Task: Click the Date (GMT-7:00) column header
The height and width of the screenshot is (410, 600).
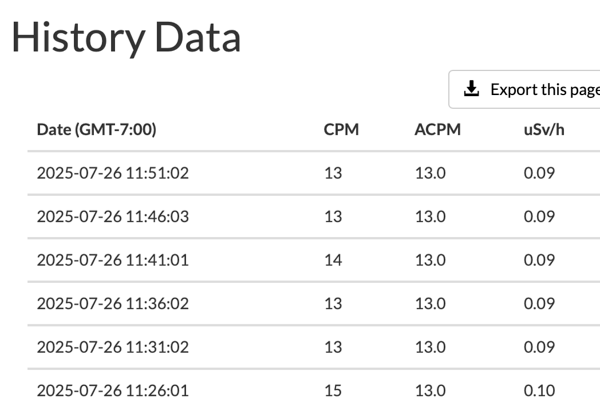Action: point(96,129)
